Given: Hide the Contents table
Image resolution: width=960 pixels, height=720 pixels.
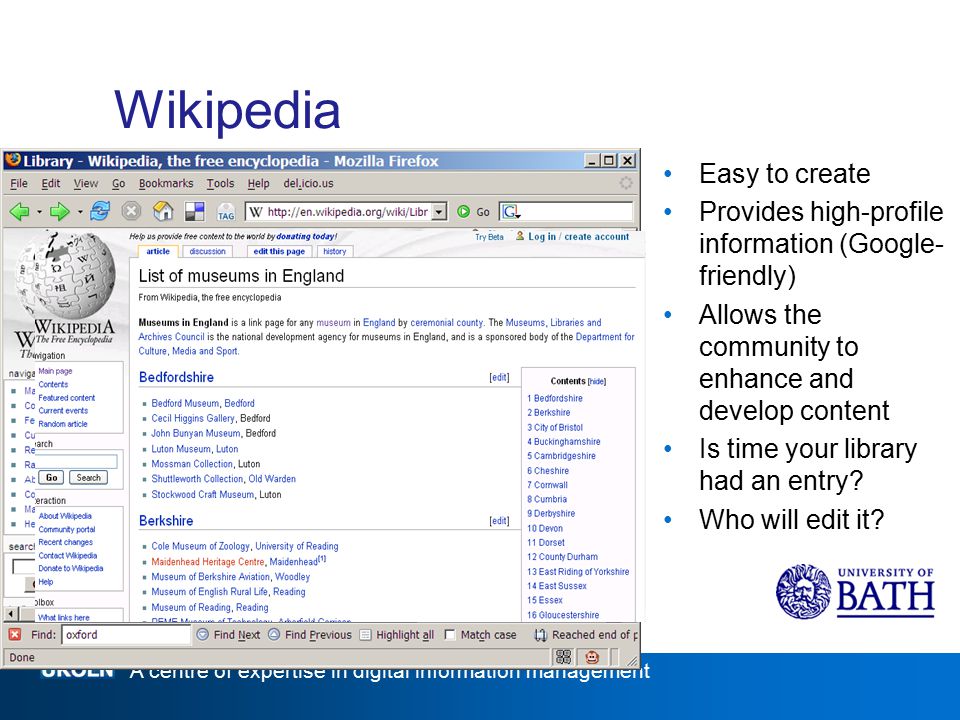Looking at the screenshot, I should pyautogui.click(x=596, y=381).
